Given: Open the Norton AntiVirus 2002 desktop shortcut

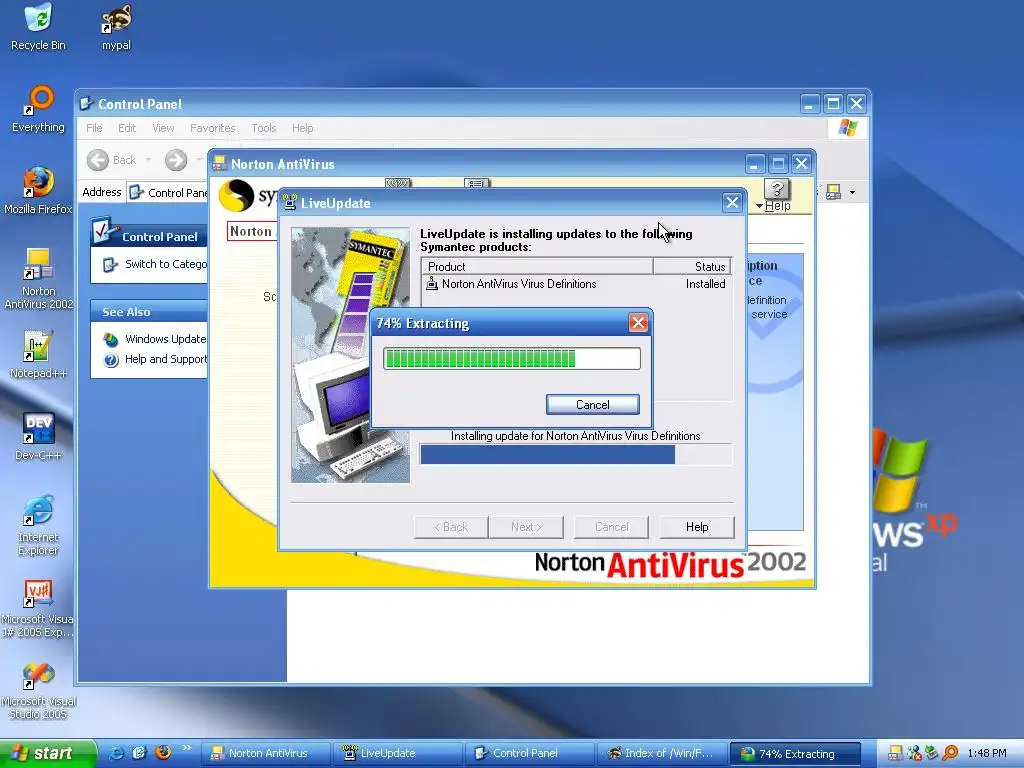Looking at the screenshot, I should 38,279.
